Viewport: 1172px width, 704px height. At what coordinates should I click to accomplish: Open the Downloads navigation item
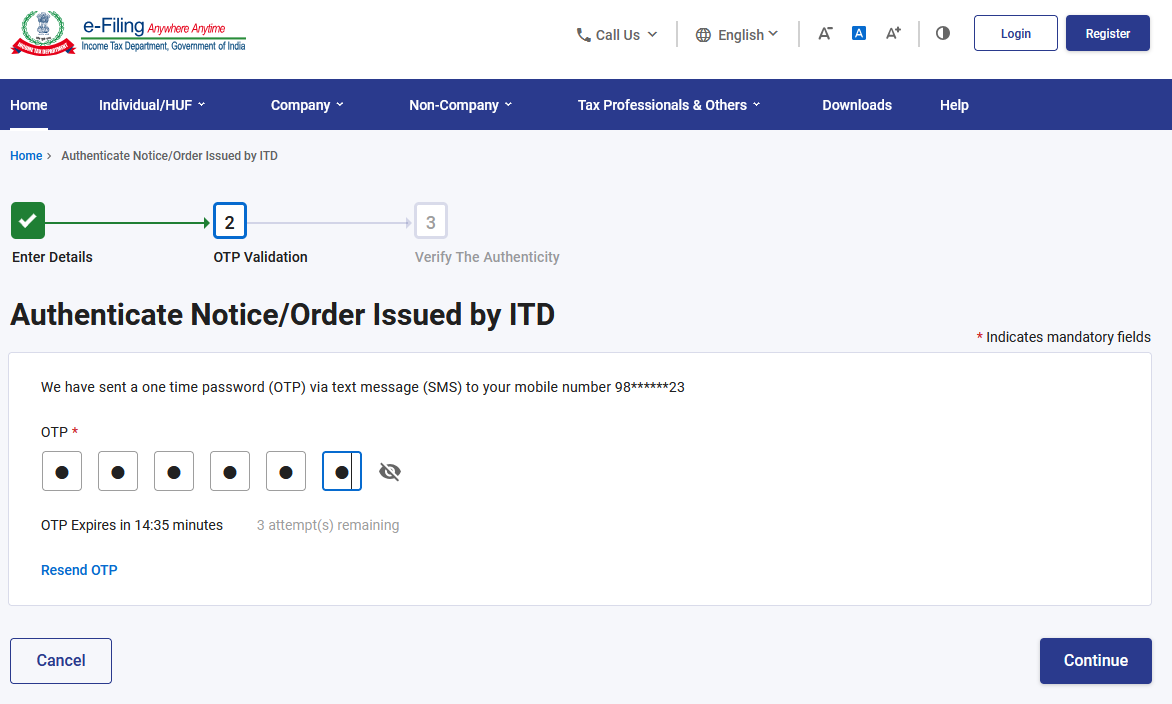pos(857,105)
